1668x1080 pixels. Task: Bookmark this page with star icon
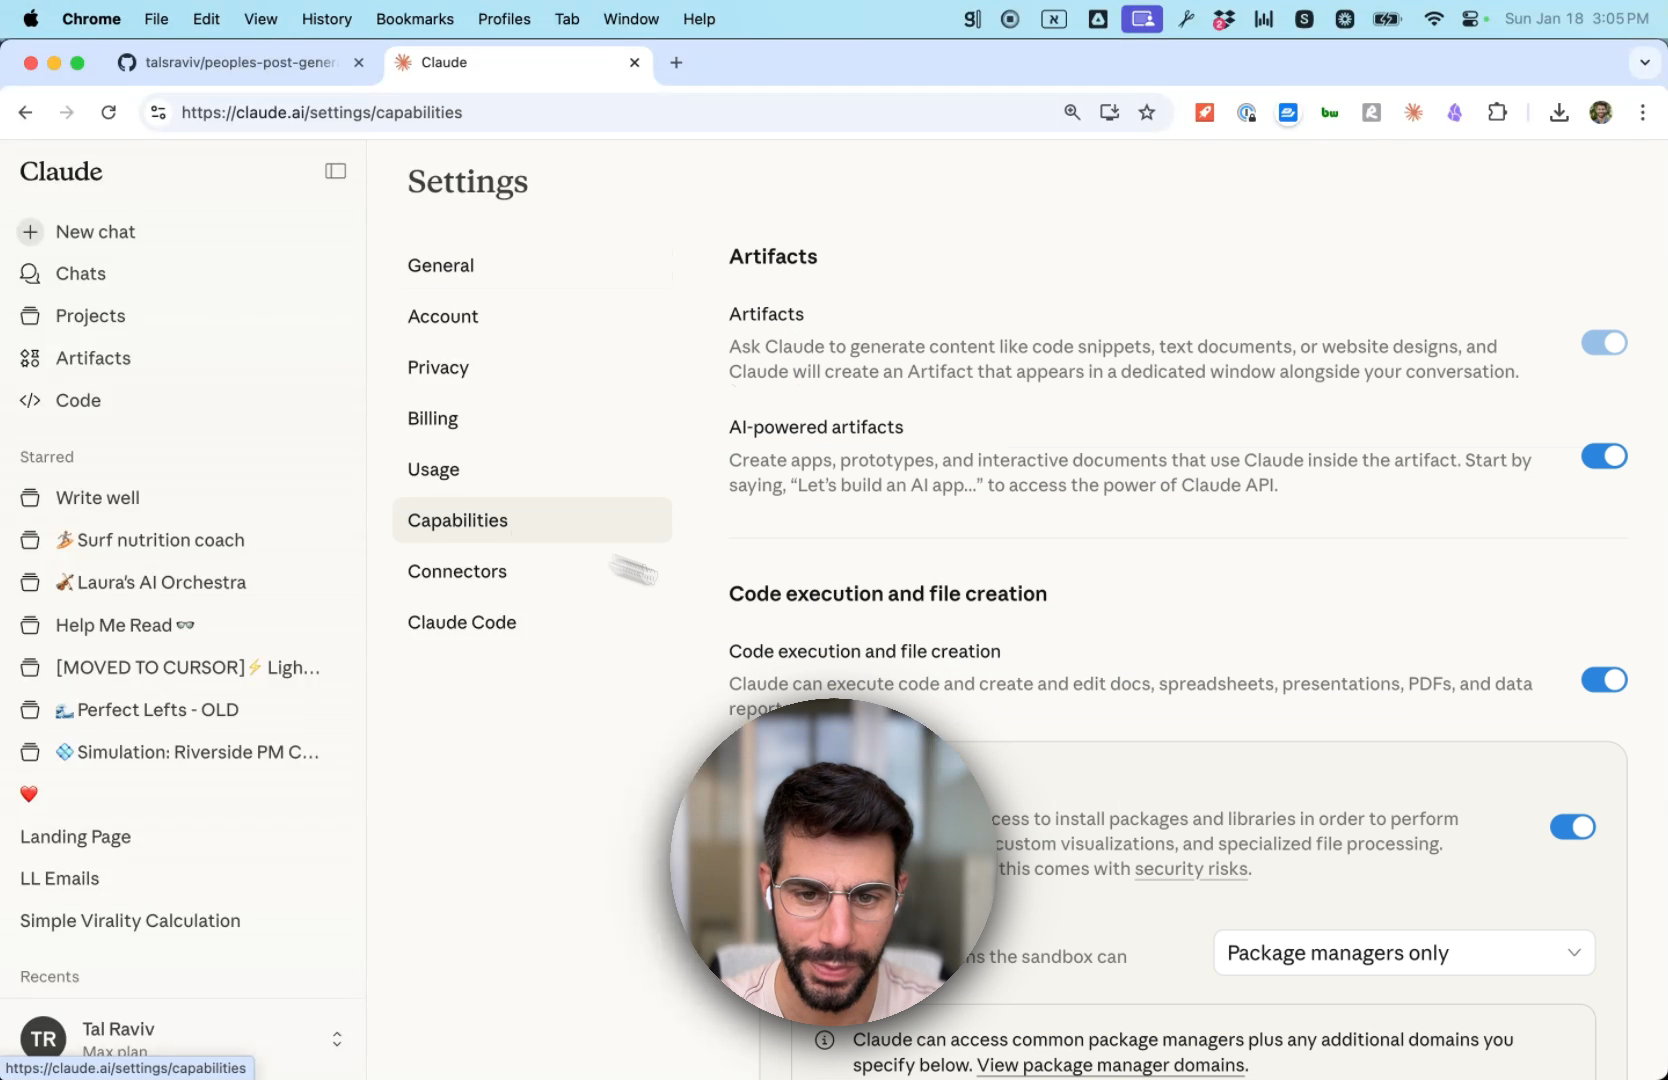pos(1147,113)
